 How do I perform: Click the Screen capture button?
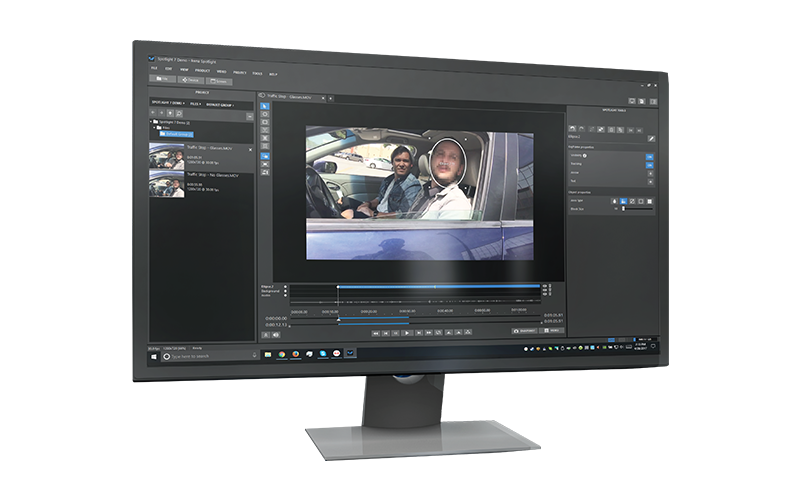coord(219,81)
